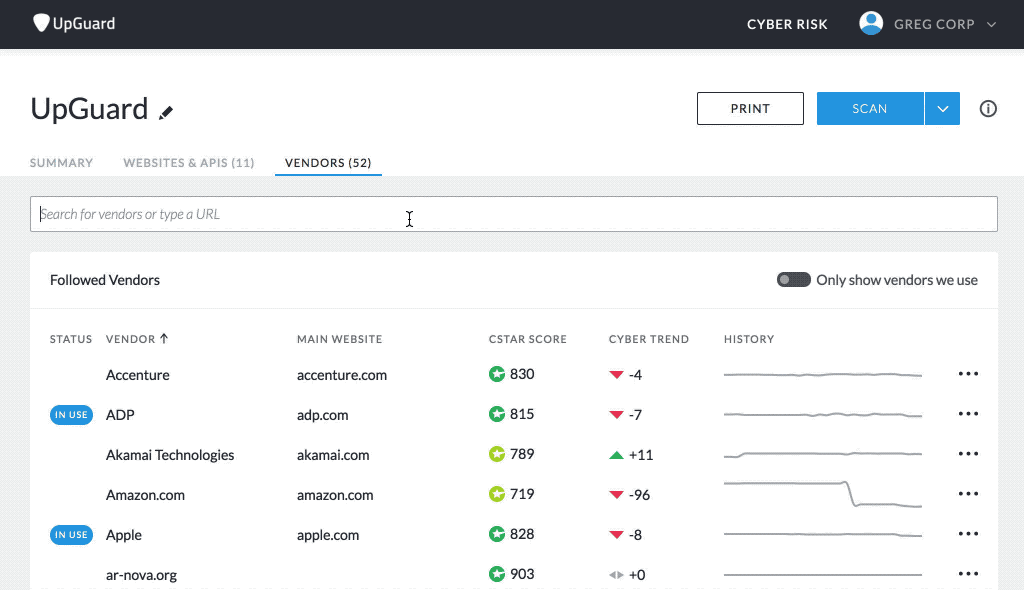The height and width of the screenshot is (590, 1024).
Task: Sort by the Cyber Trend column header
Action: pyautogui.click(x=648, y=339)
